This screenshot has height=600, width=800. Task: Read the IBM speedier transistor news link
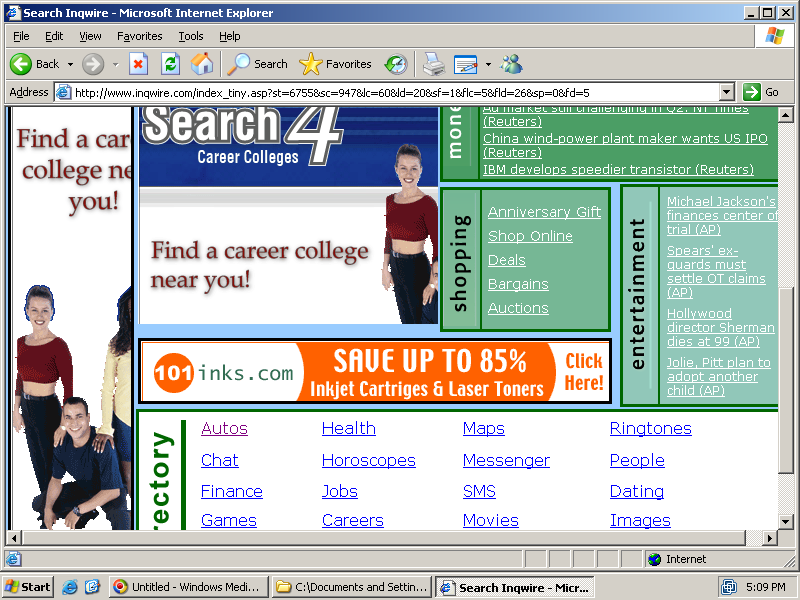[618, 169]
